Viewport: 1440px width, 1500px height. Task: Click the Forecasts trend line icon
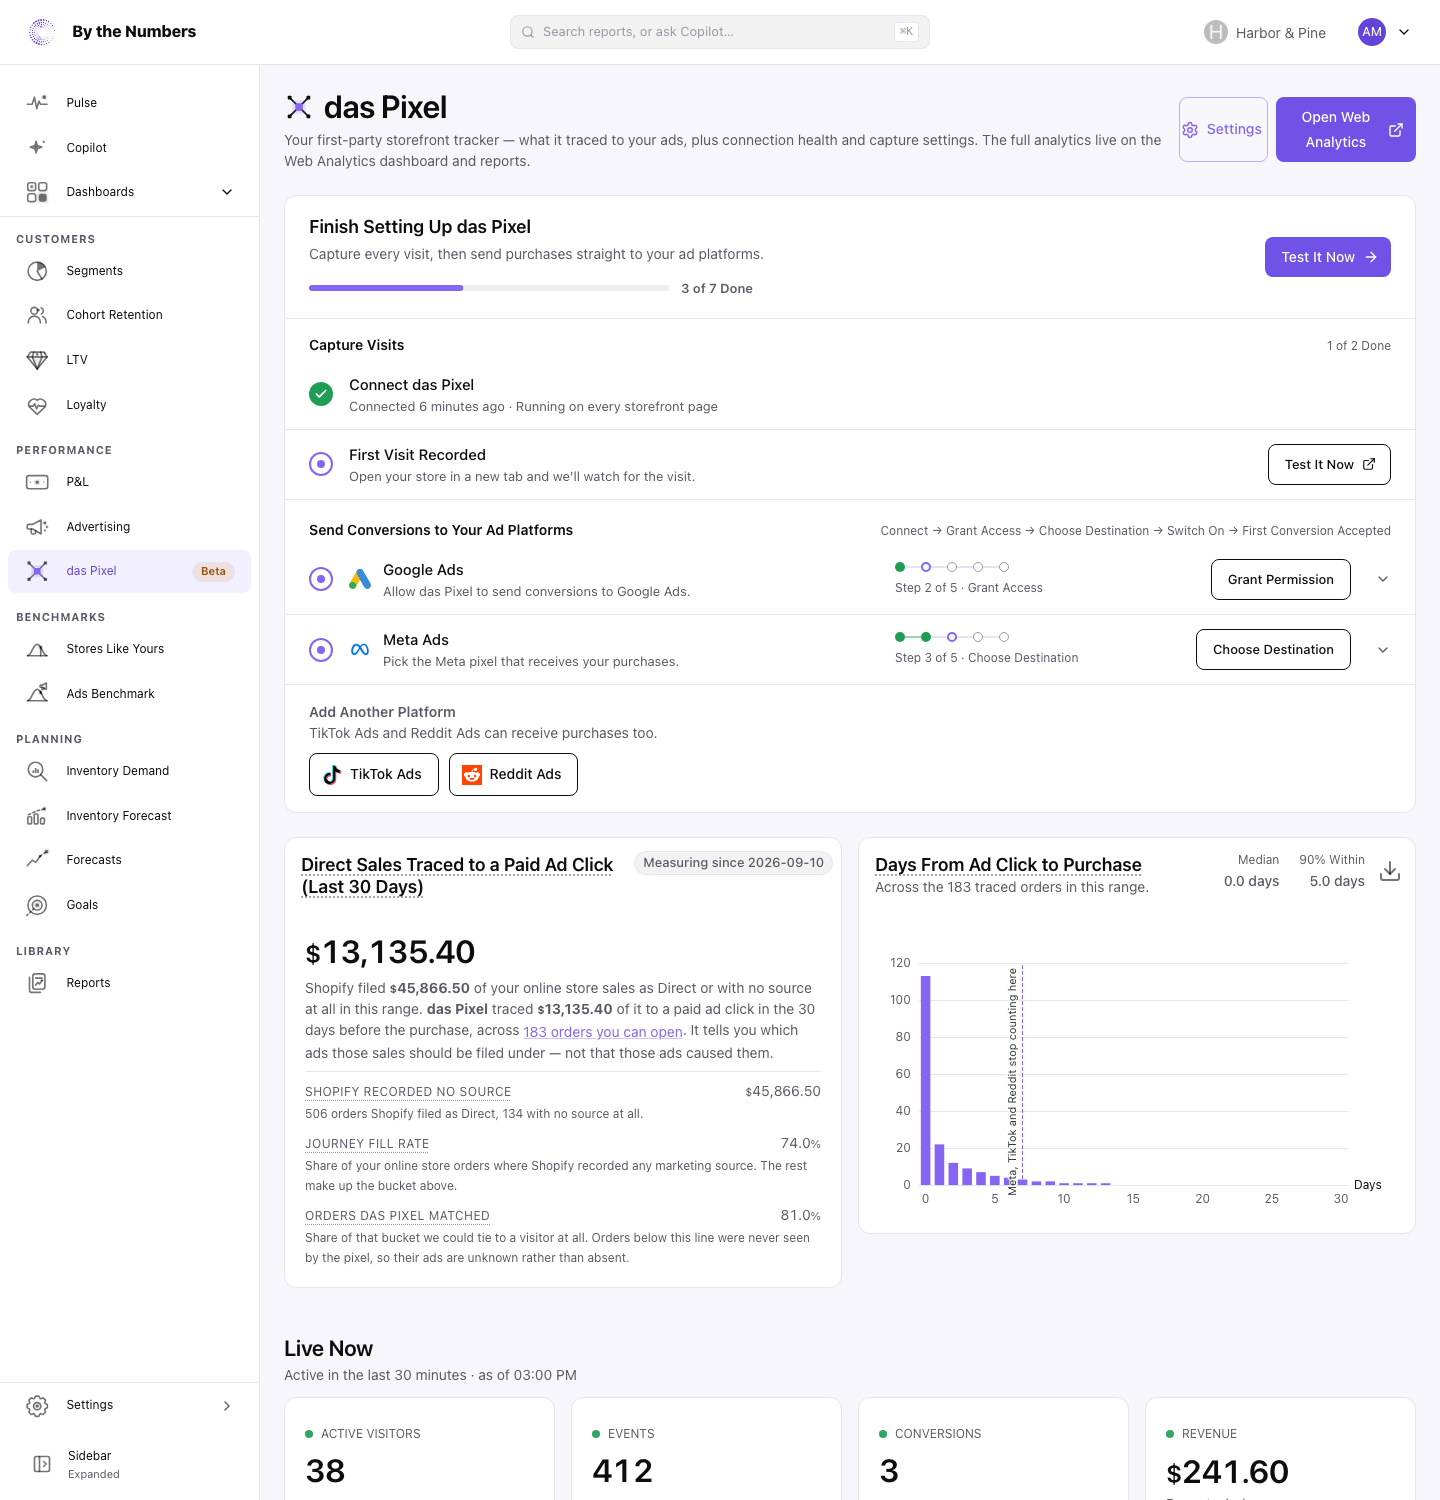(x=37, y=860)
